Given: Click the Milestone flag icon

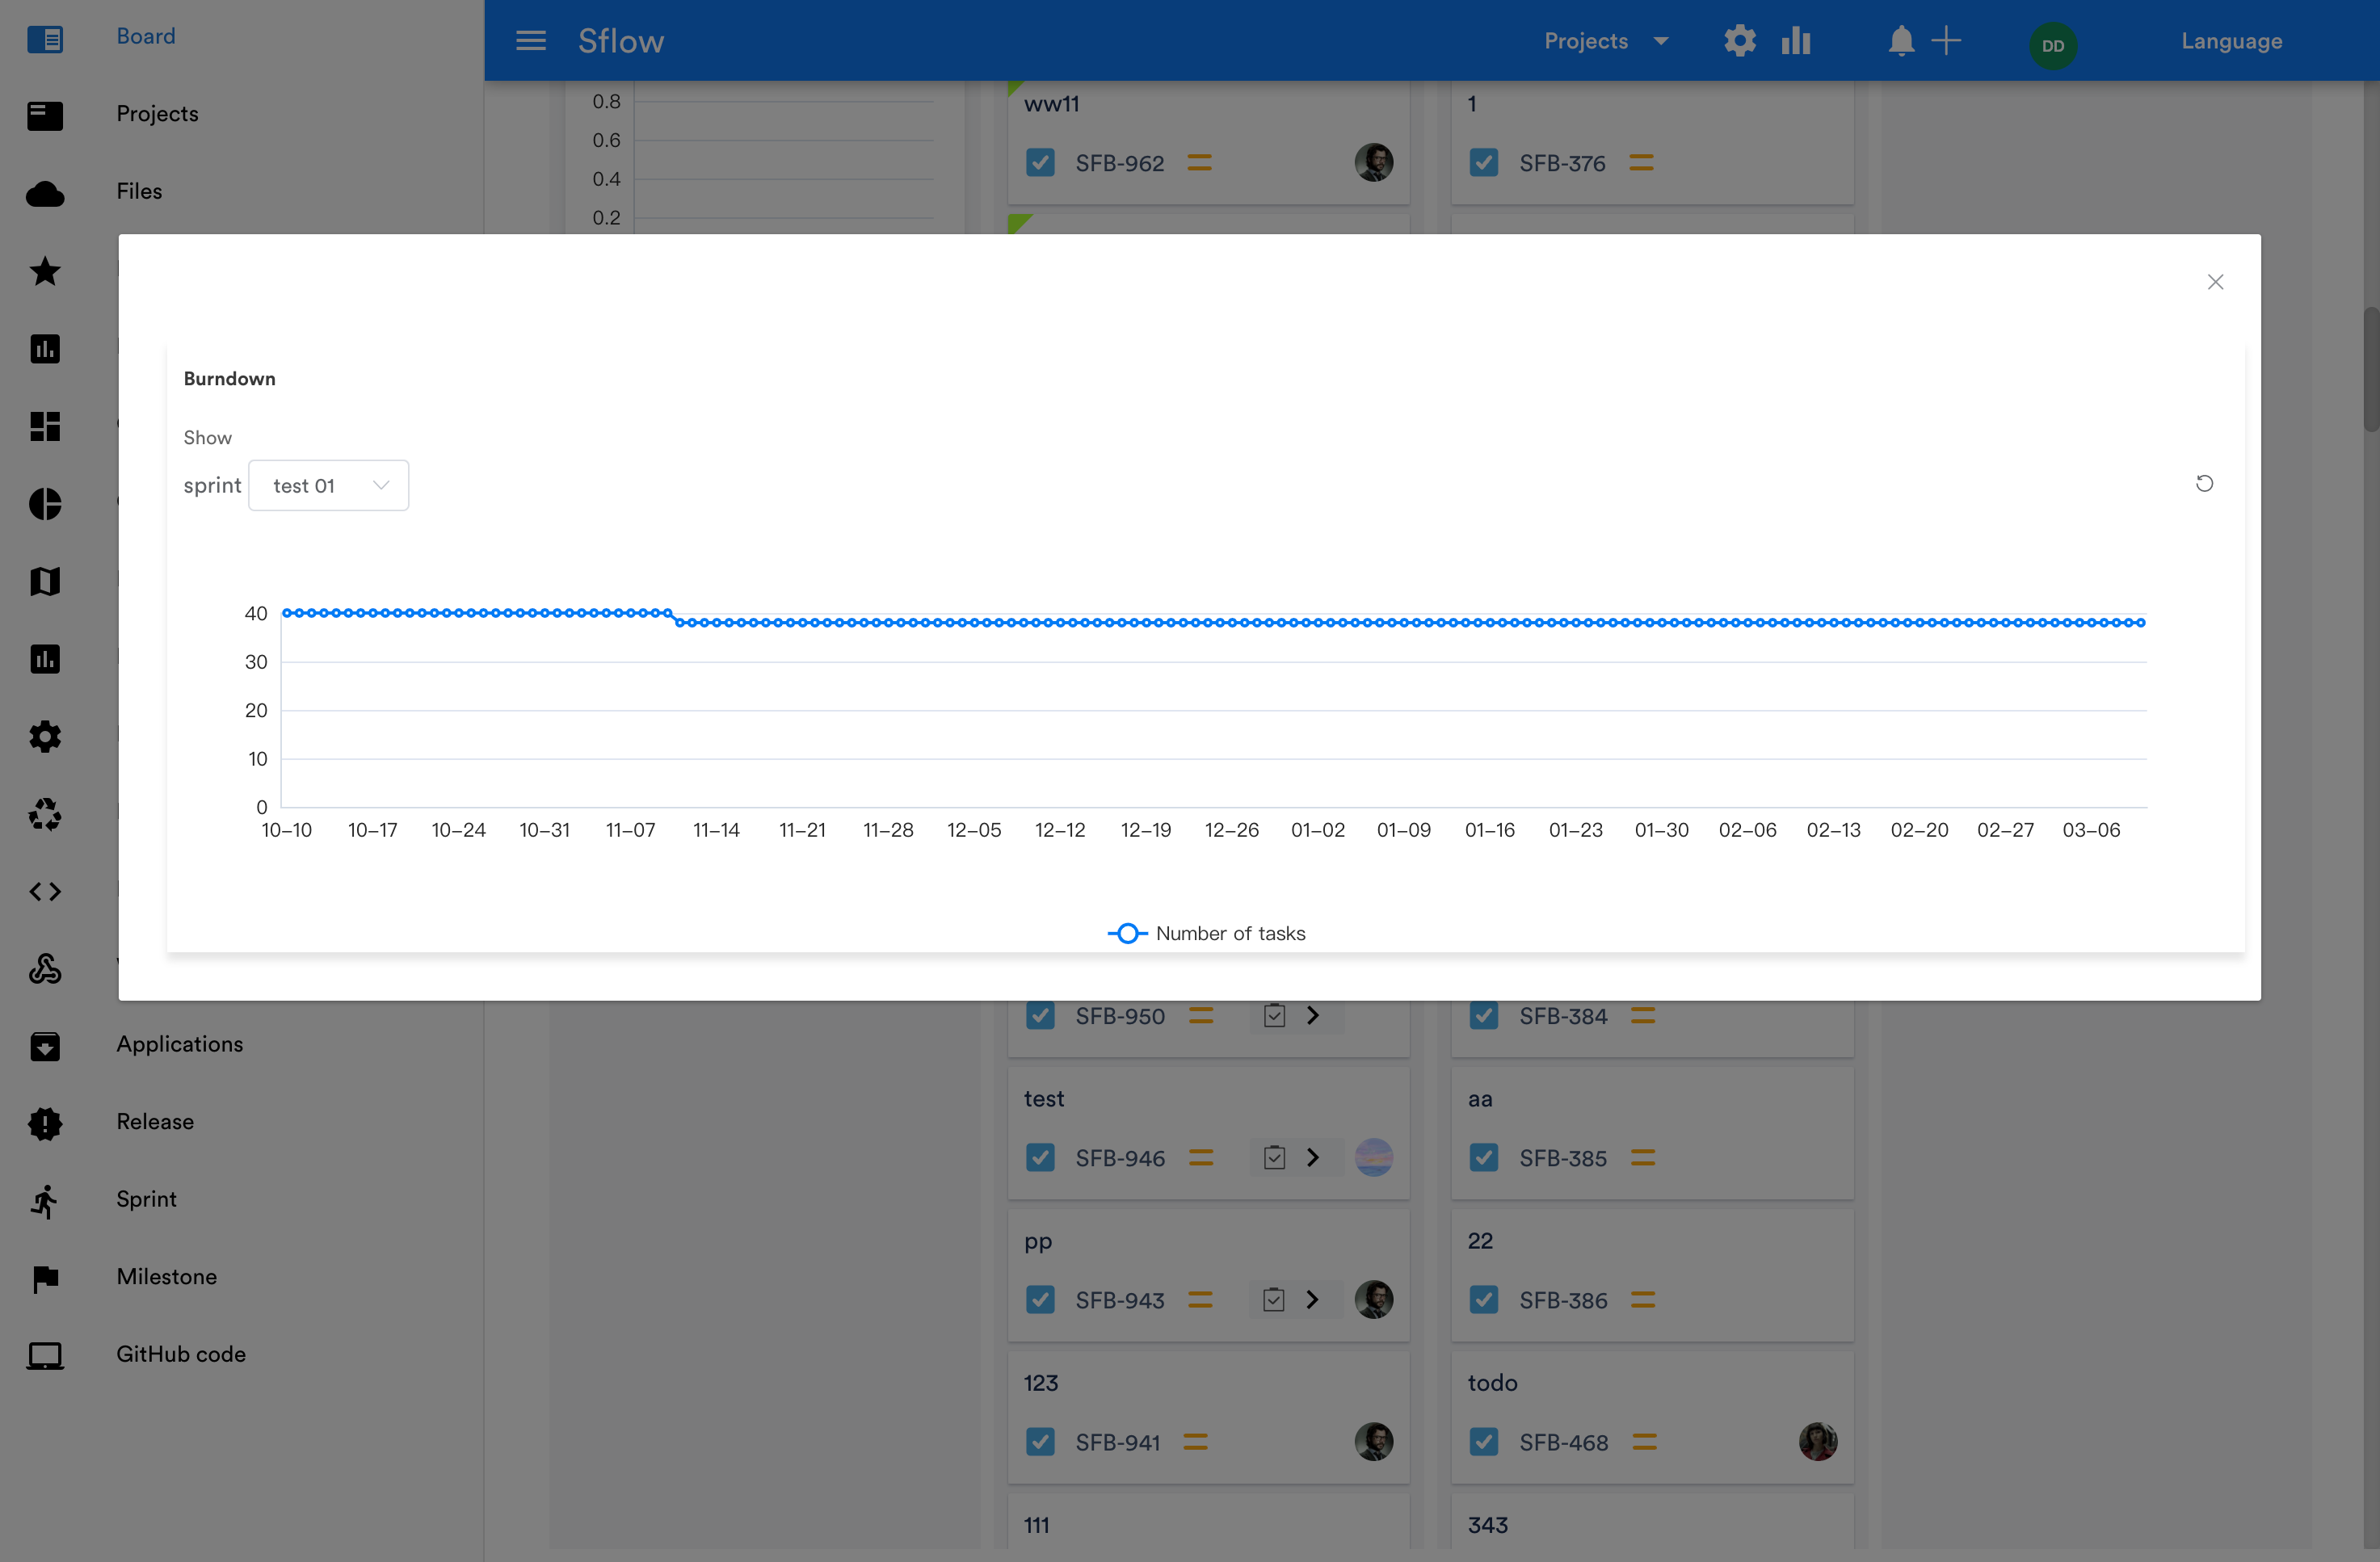Looking at the screenshot, I should (x=45, y=1277).
